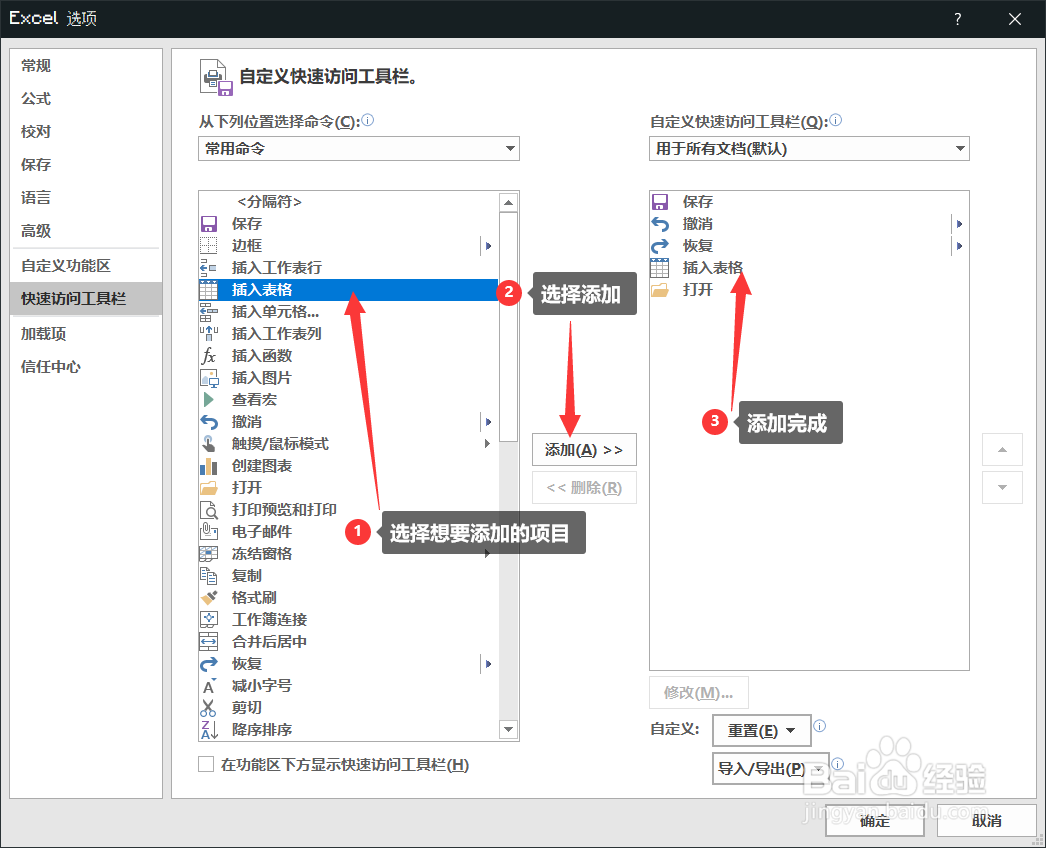Click the 插入函数 fx icon

[208, 356]
